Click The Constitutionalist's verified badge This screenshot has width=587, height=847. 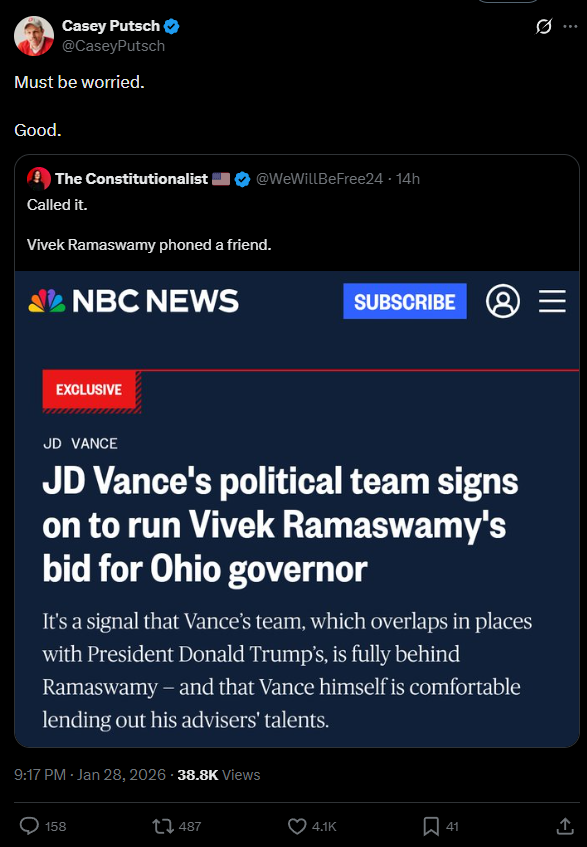(x=242, y=179)
